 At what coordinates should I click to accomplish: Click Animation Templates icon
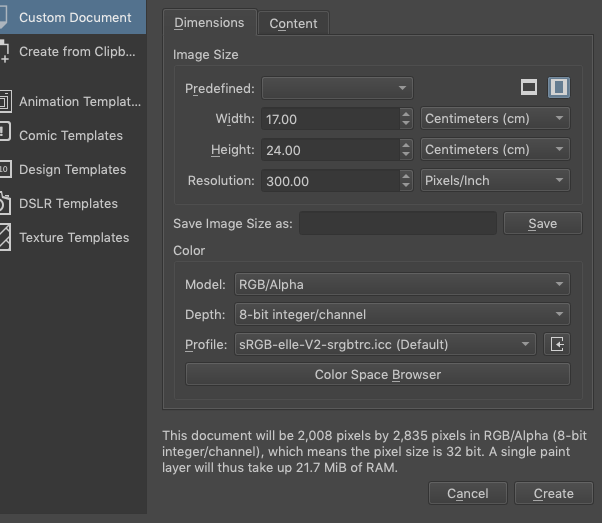tap(5, 102)
